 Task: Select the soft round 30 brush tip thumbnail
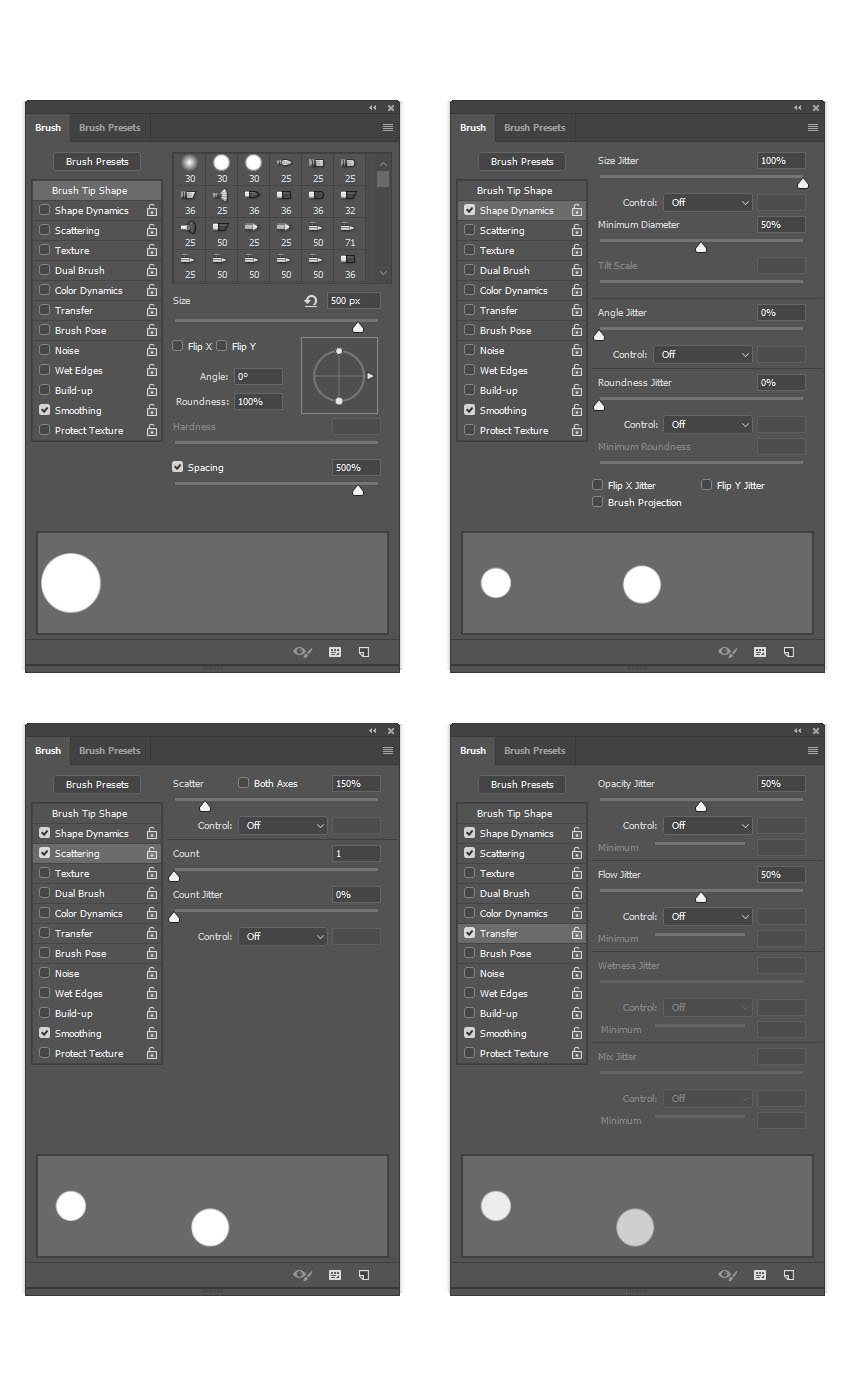(190, 162)
